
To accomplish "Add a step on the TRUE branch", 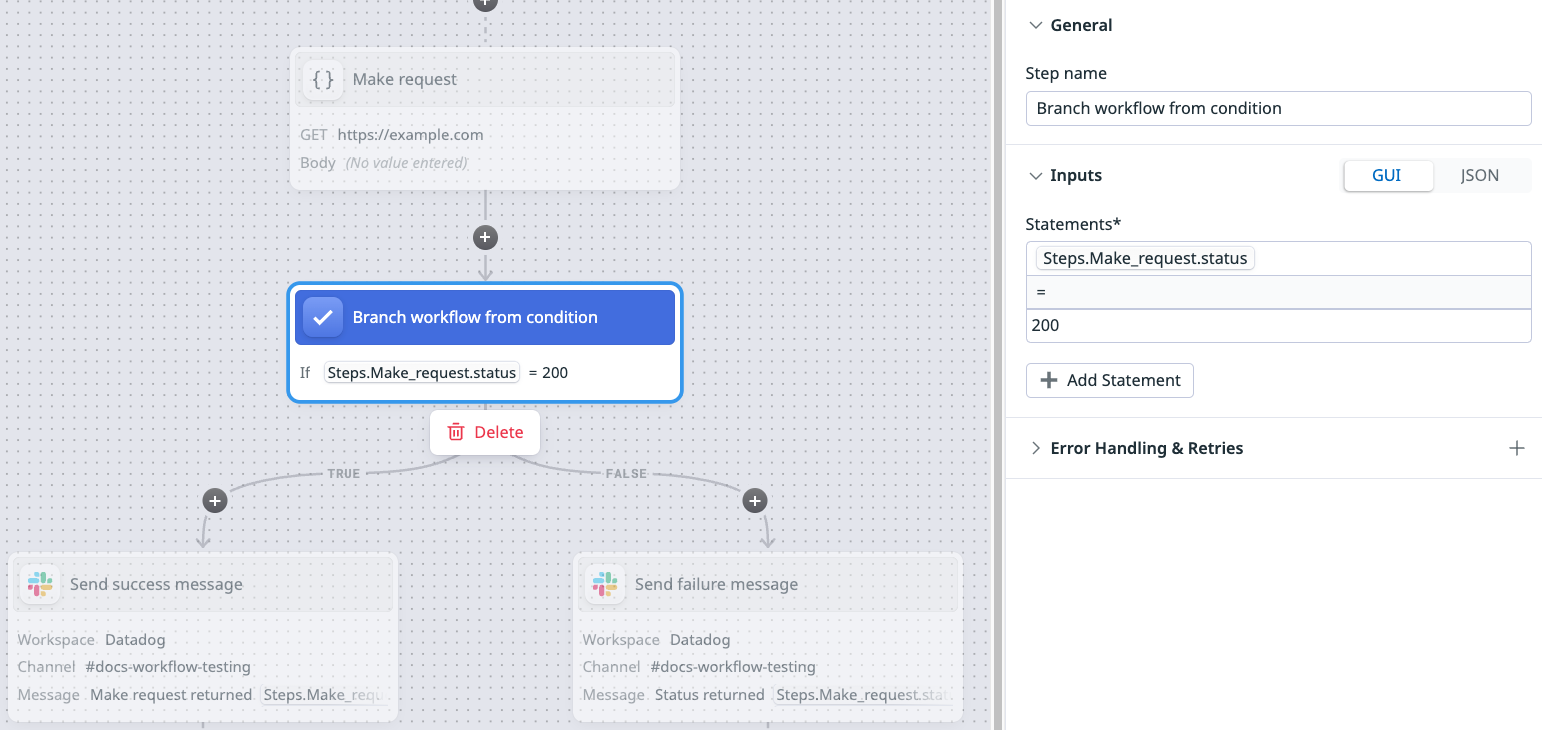I will [215, 501].
